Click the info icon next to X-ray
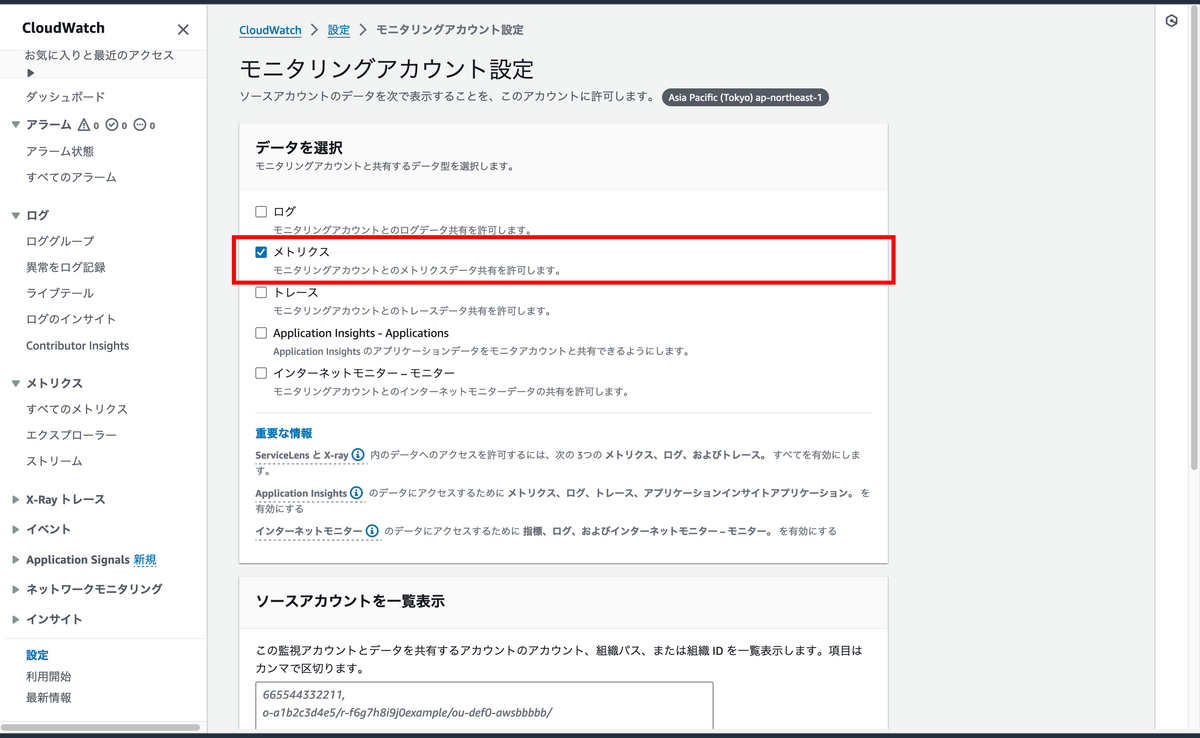1200x738 pixels. (x=358, y=455)
